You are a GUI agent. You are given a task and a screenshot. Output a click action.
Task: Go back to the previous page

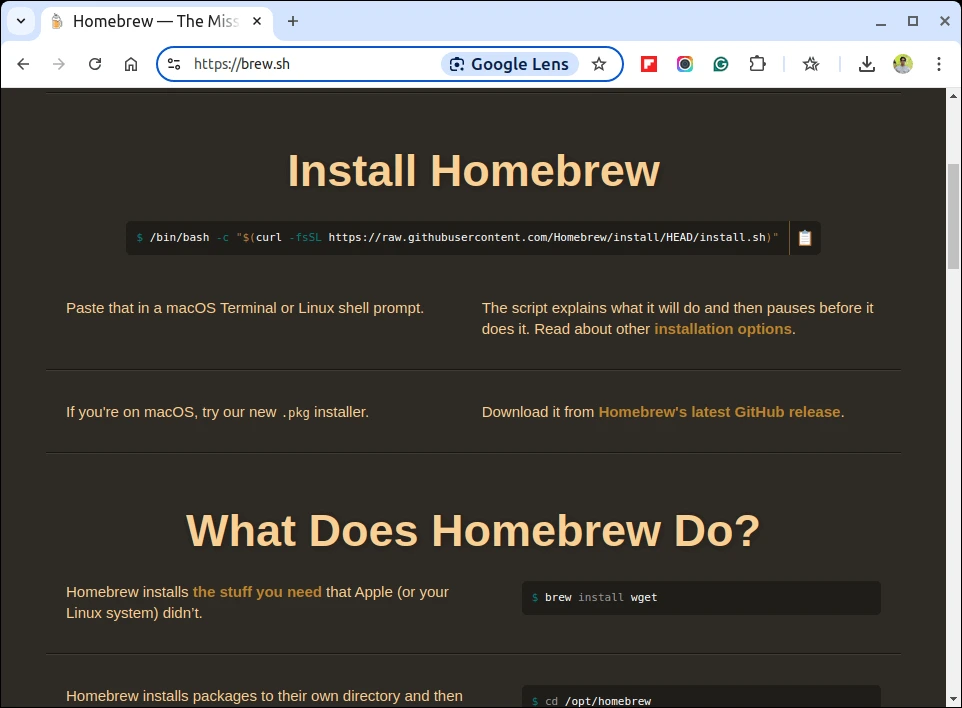23,64
